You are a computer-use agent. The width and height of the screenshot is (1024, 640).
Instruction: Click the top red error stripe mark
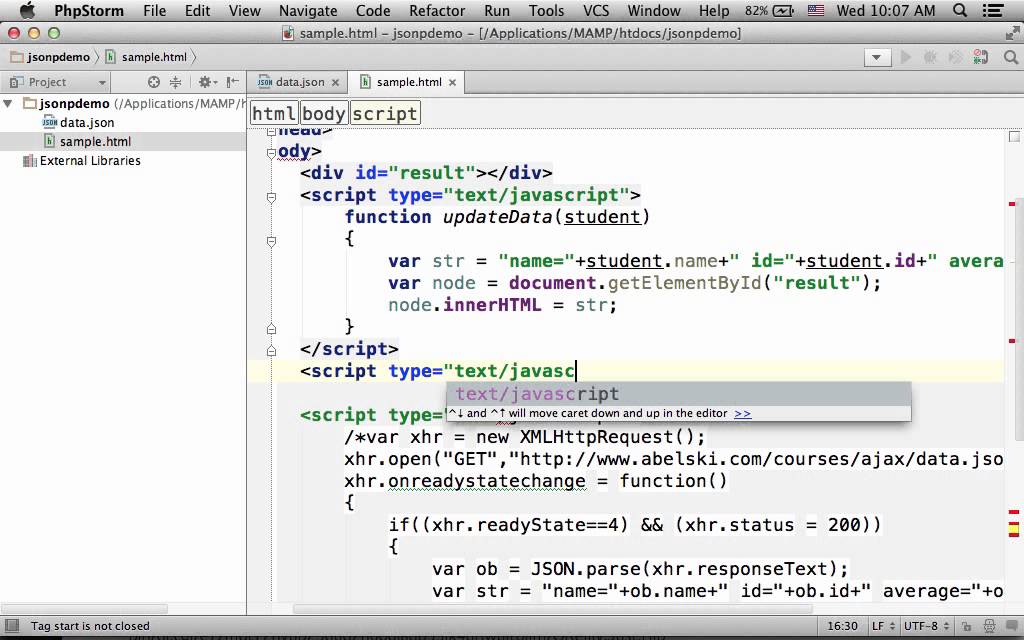[1012, 204]
